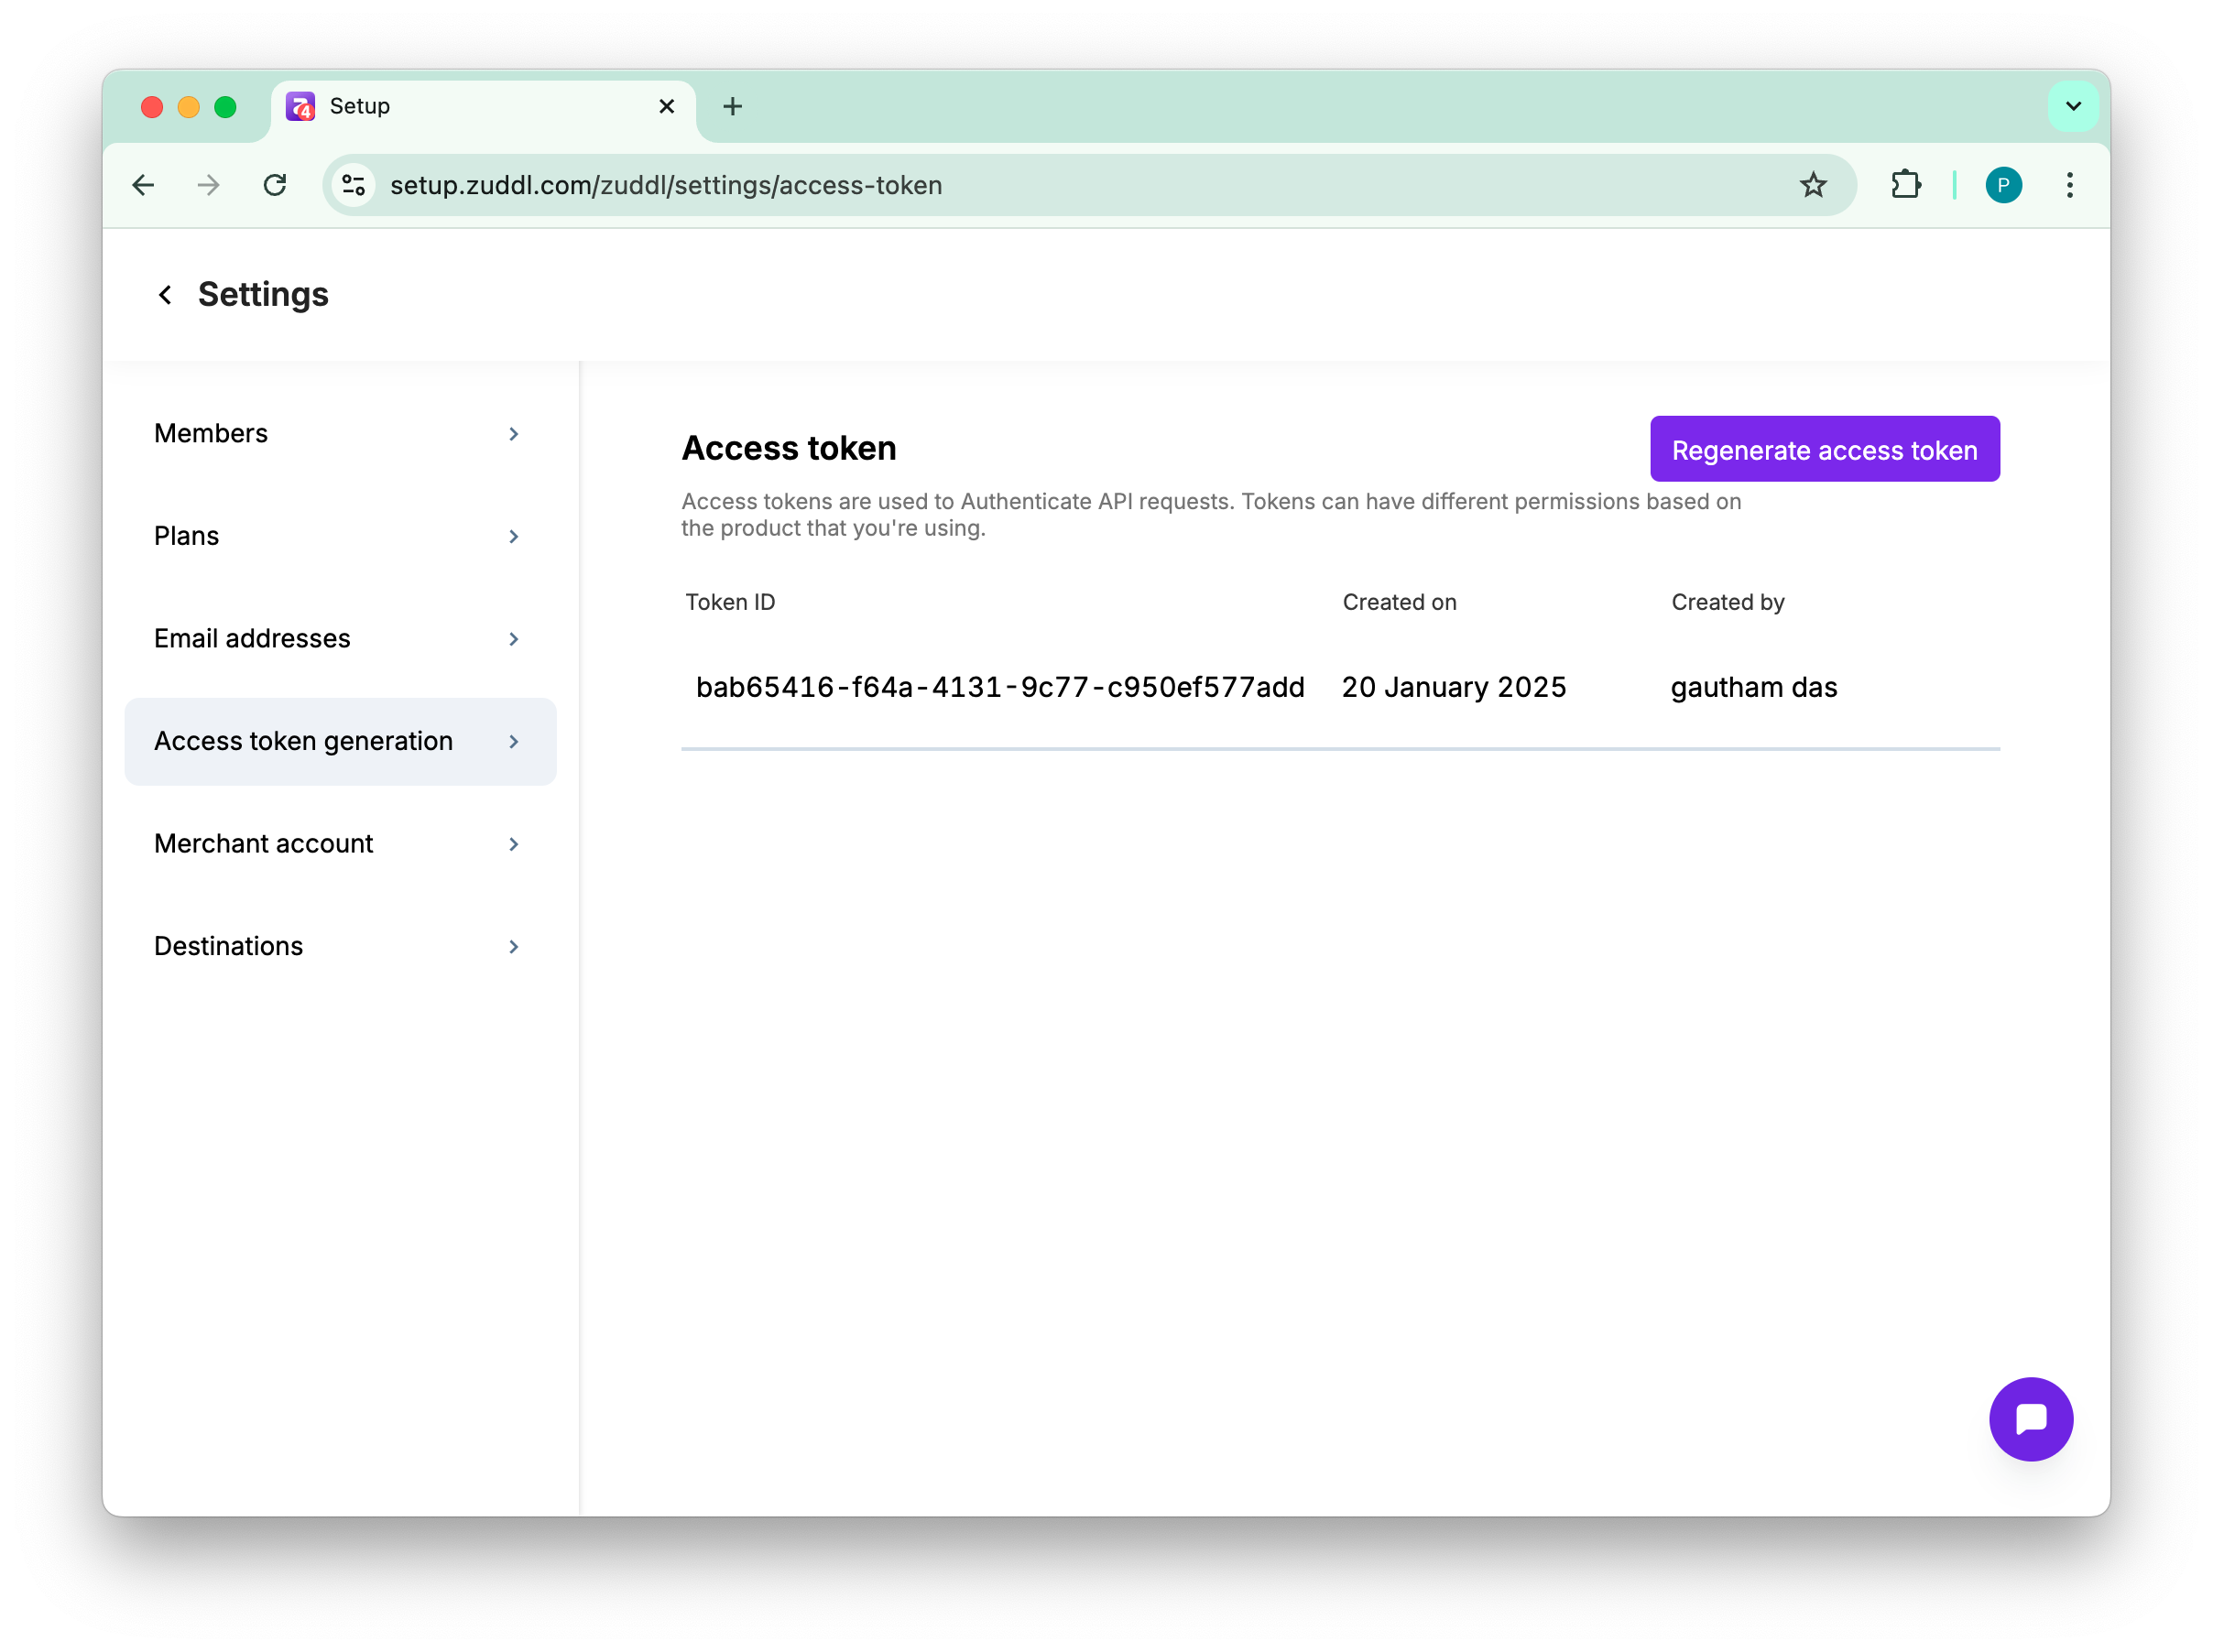Expand the tab search dropdown

[2072, 107]
